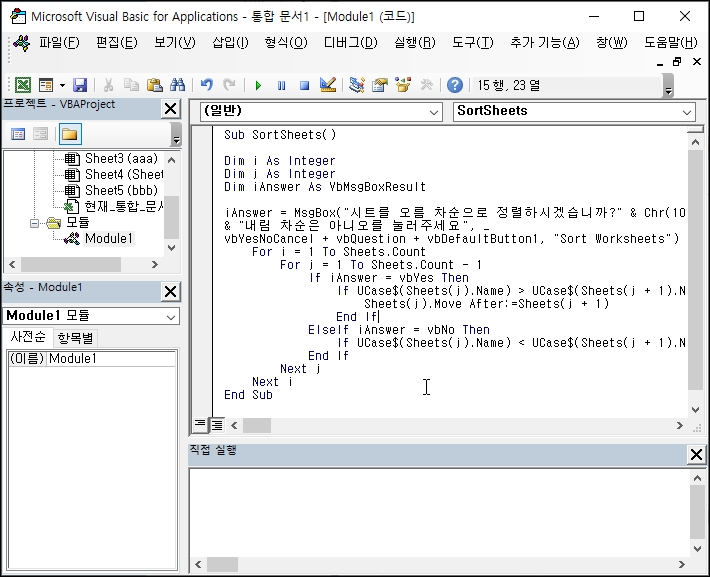Click the Copy icon in the toolbar
Viewport: 710px width, 577px height.
(x=131, y=85)
